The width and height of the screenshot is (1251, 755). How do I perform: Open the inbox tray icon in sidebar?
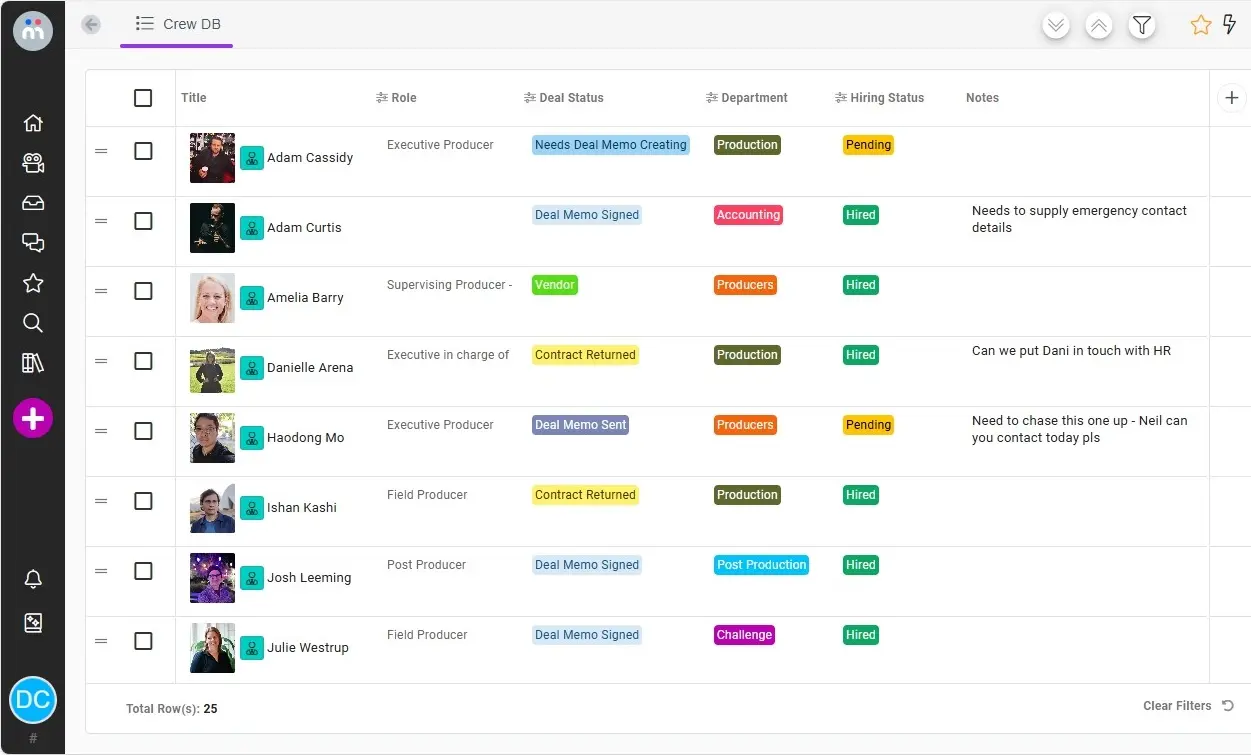pos(33,203)
